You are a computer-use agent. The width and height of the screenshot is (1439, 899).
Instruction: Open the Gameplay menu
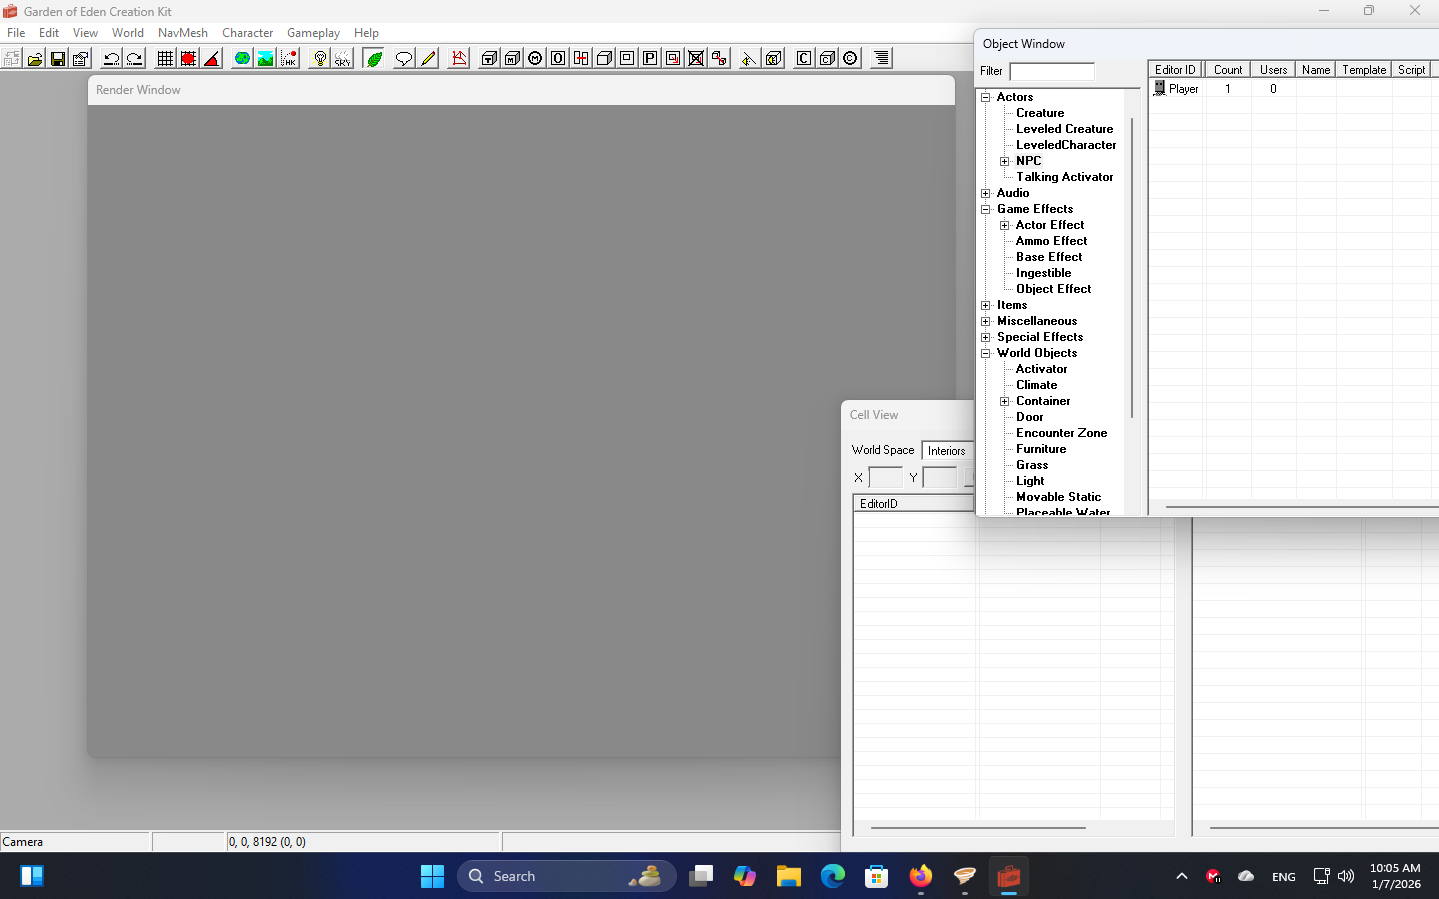(313, 33)
